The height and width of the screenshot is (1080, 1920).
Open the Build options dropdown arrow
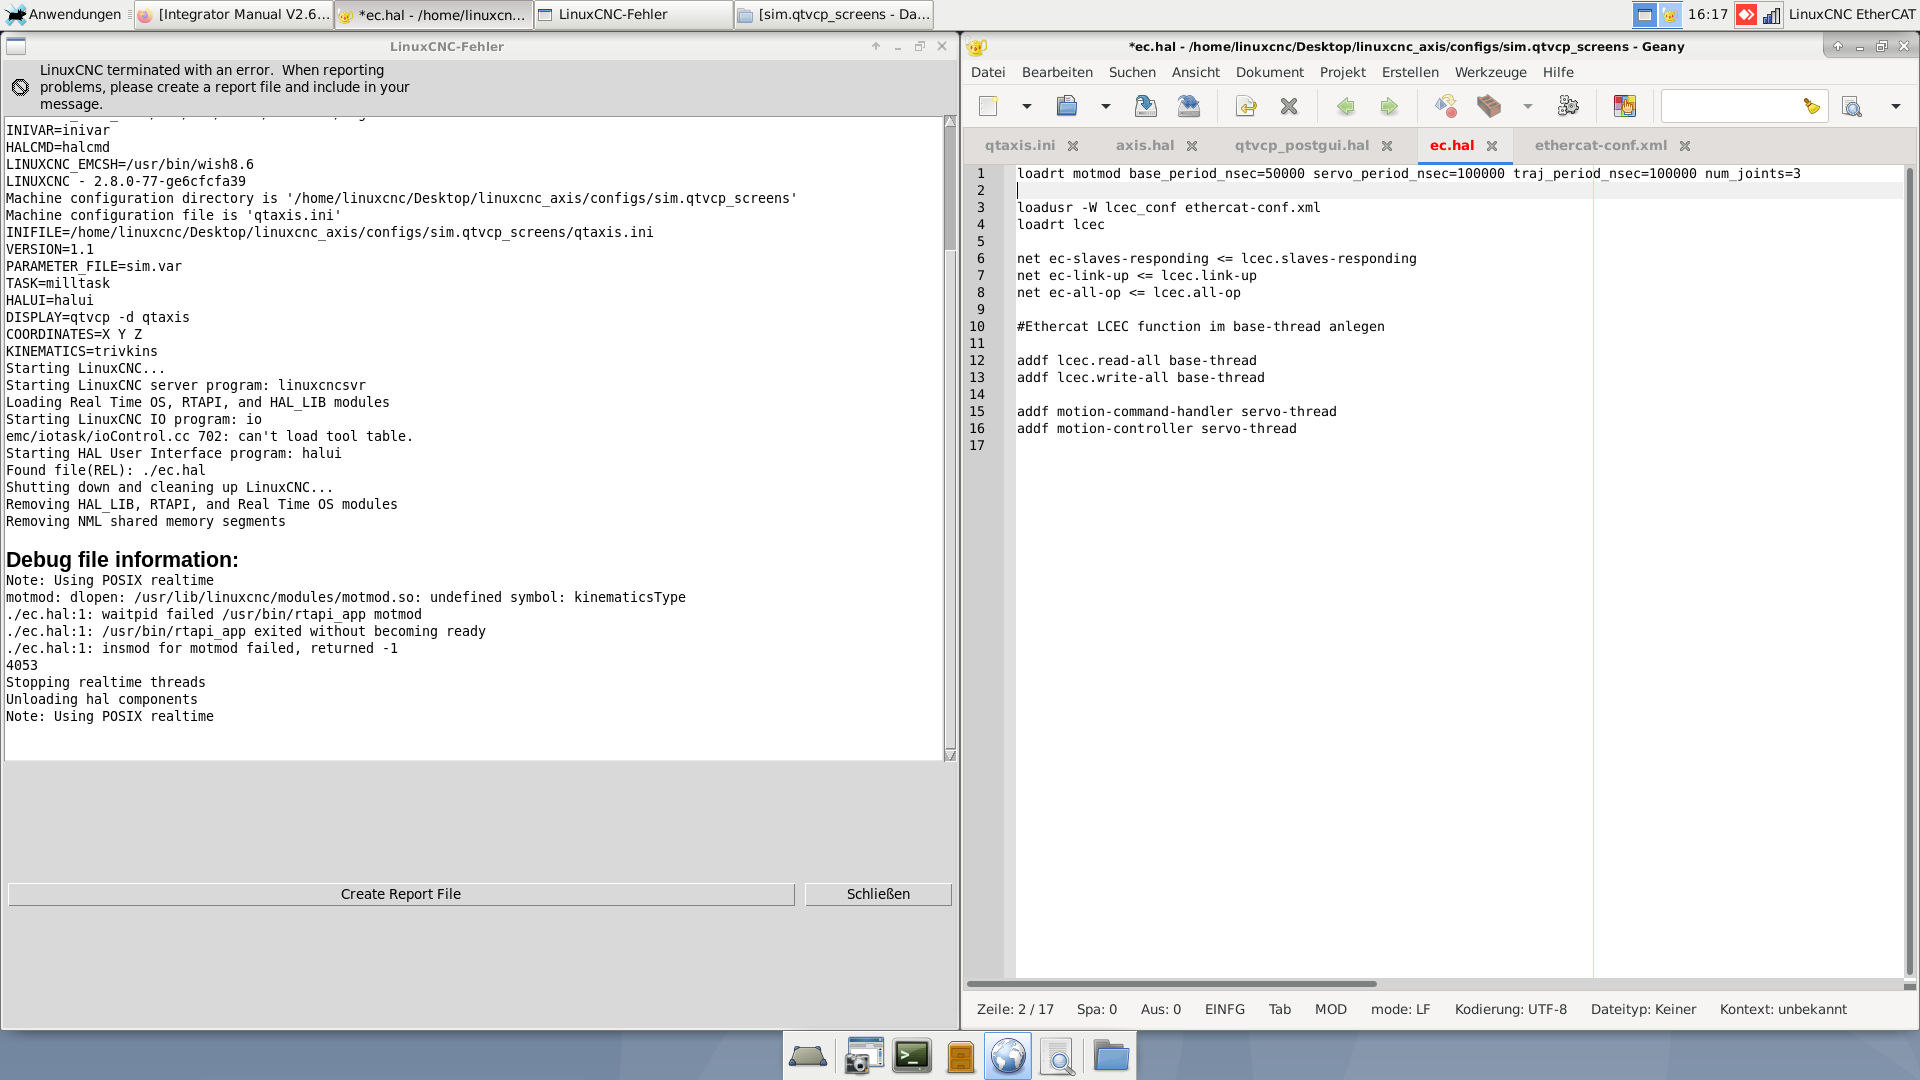[x=1527, y=106]
